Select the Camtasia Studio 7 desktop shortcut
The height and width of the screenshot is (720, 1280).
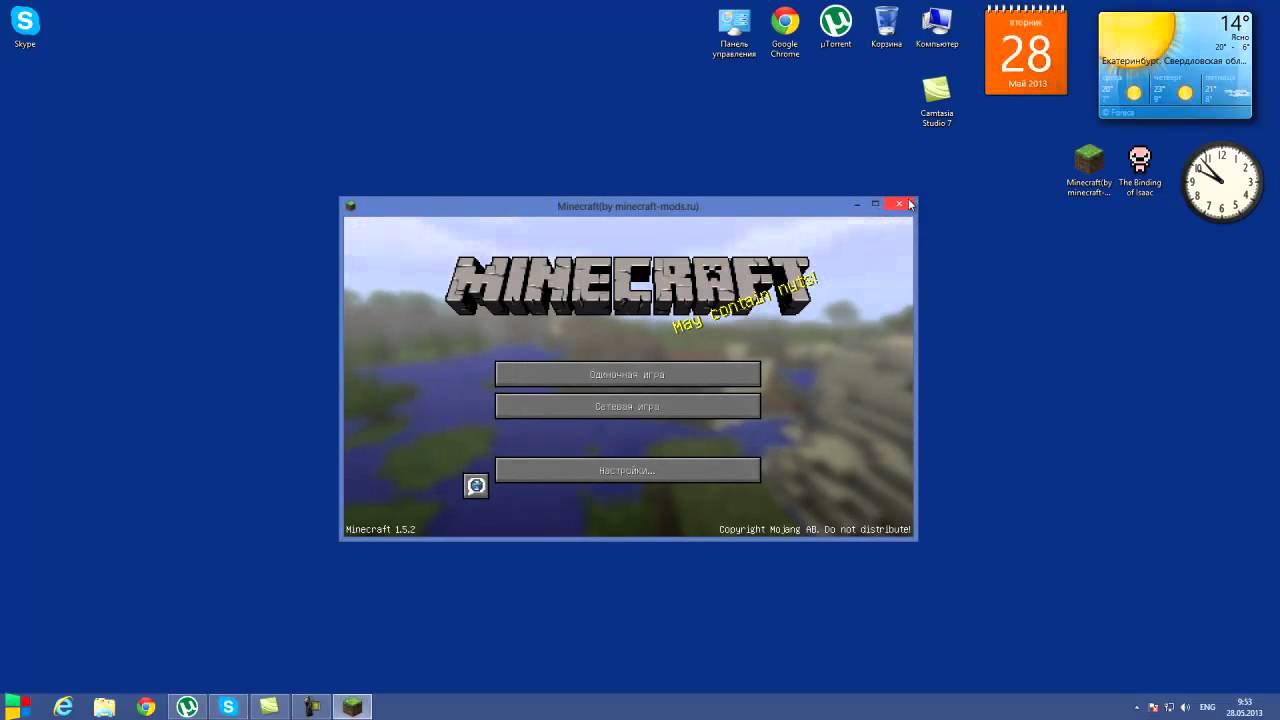pos(937,101)
